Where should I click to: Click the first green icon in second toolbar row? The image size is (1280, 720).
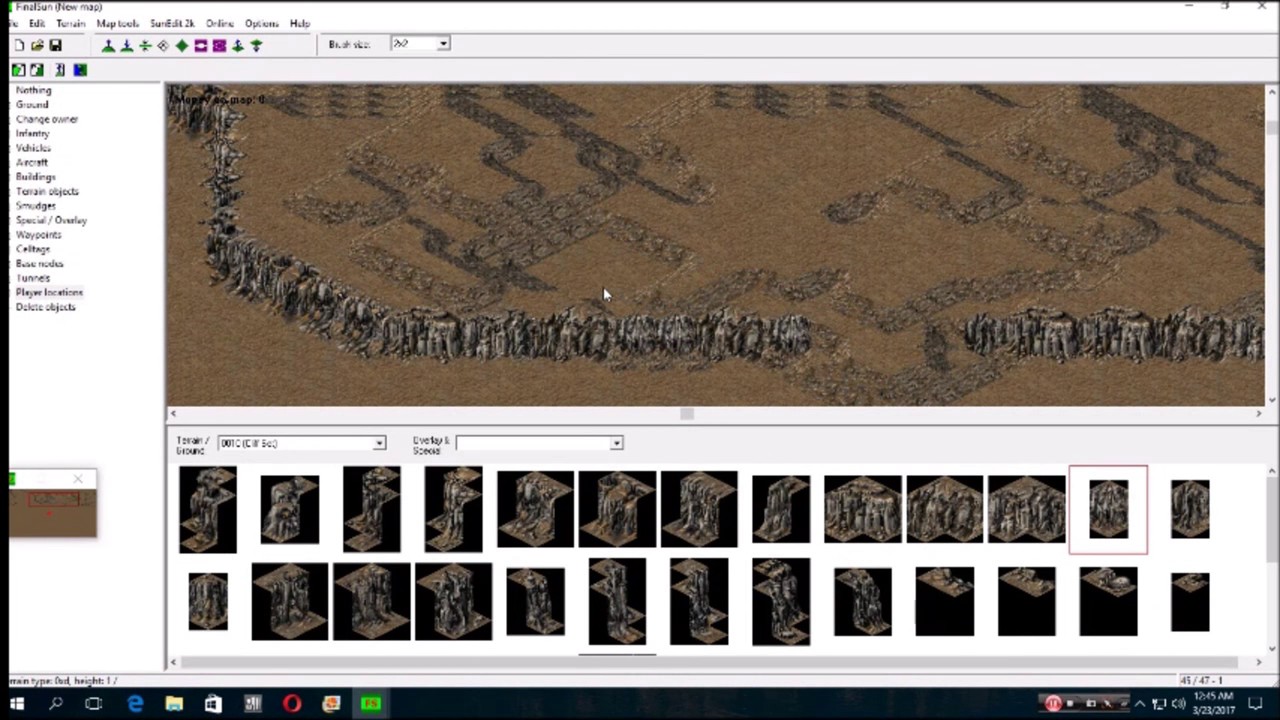[18, 70]
